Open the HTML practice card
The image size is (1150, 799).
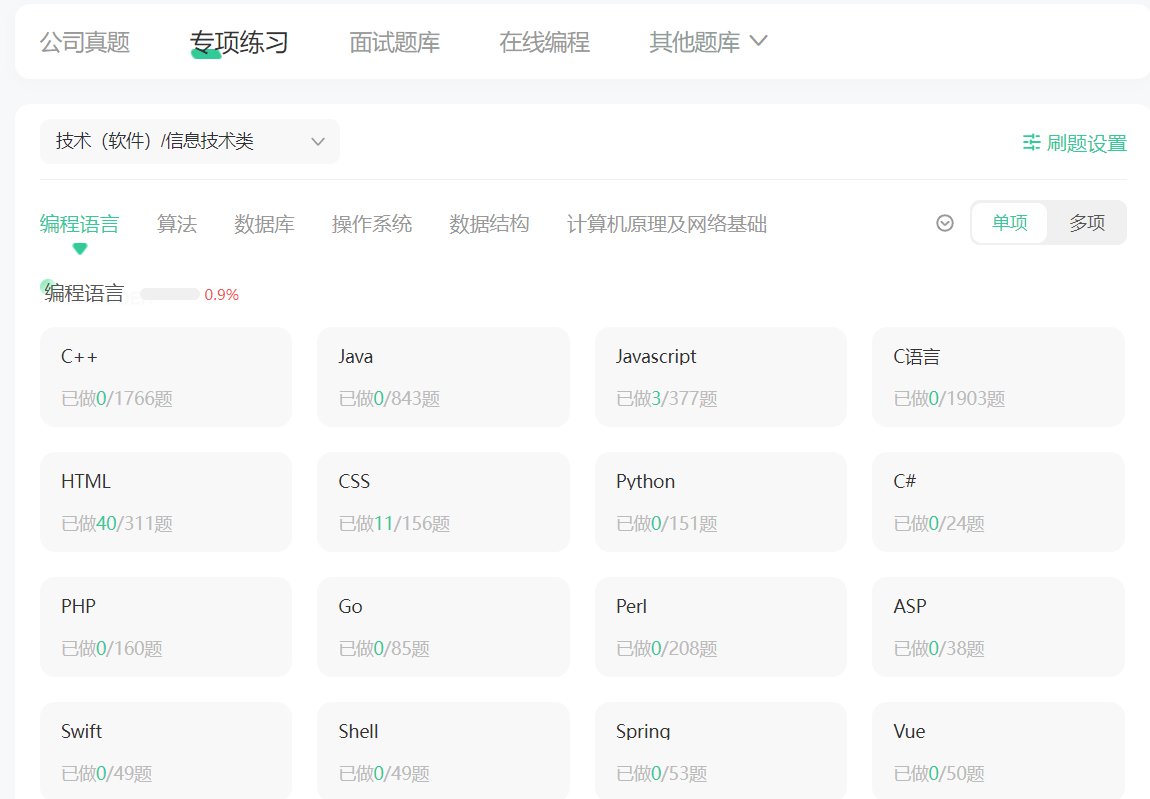[166, 502]
